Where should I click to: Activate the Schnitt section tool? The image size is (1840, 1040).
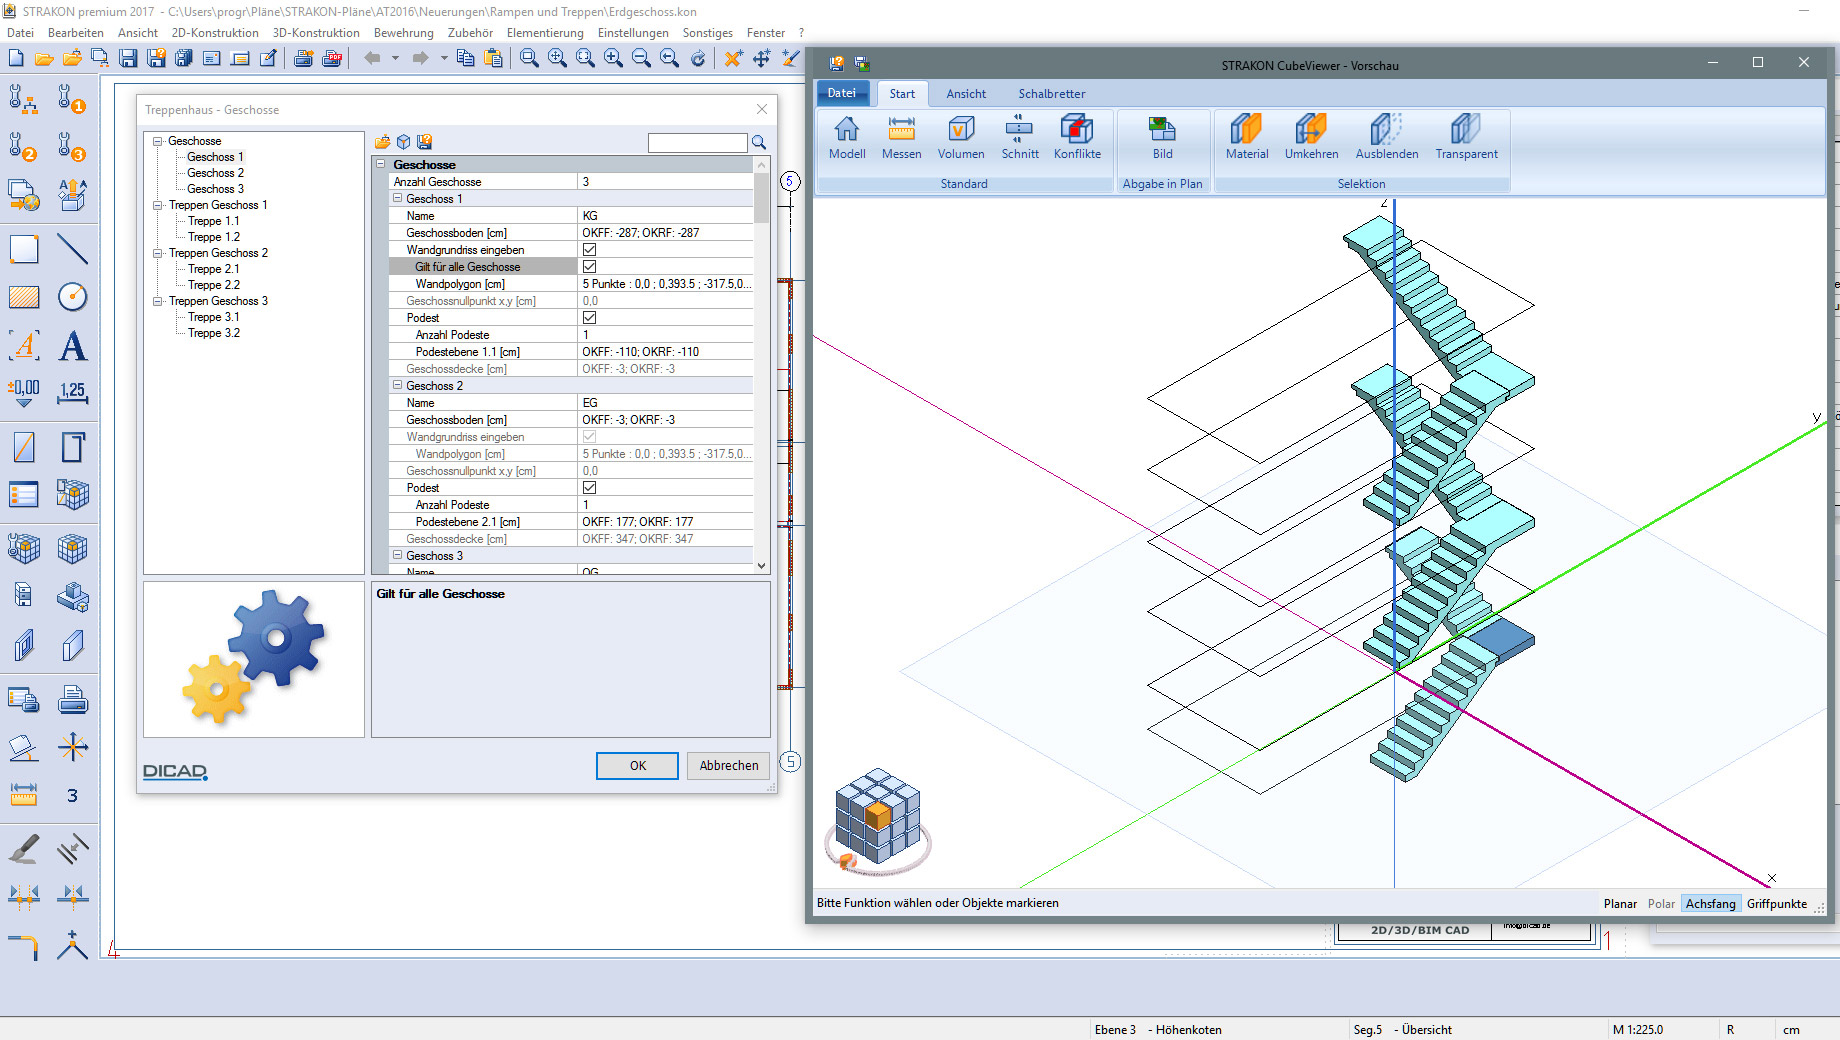click(1019, 137)
